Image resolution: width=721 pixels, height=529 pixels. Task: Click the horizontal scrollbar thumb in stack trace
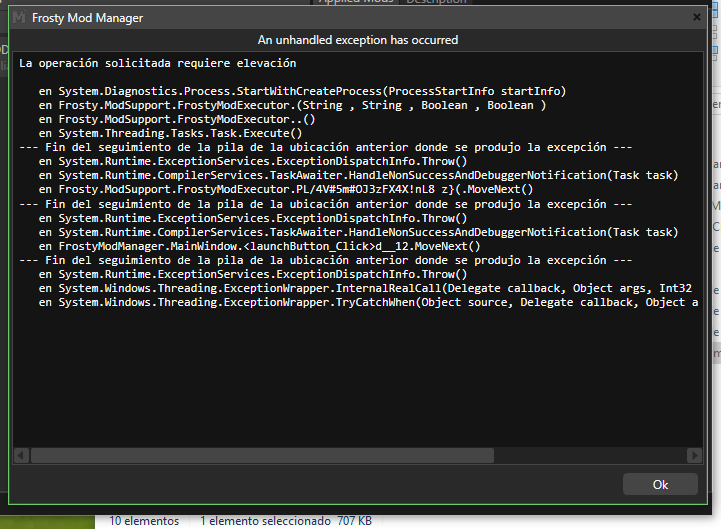click(262, 455)
